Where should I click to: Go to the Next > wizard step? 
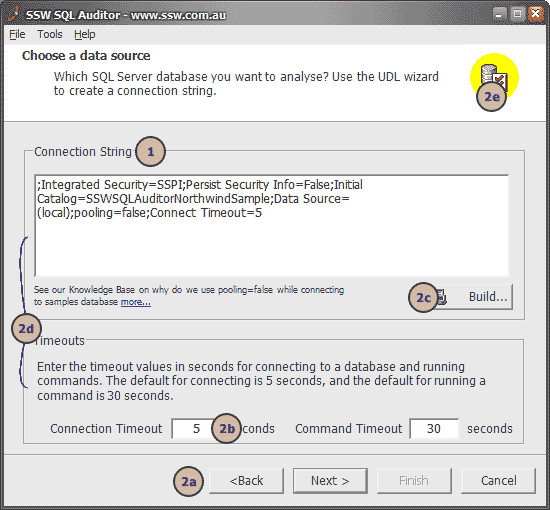coord(330,481)
